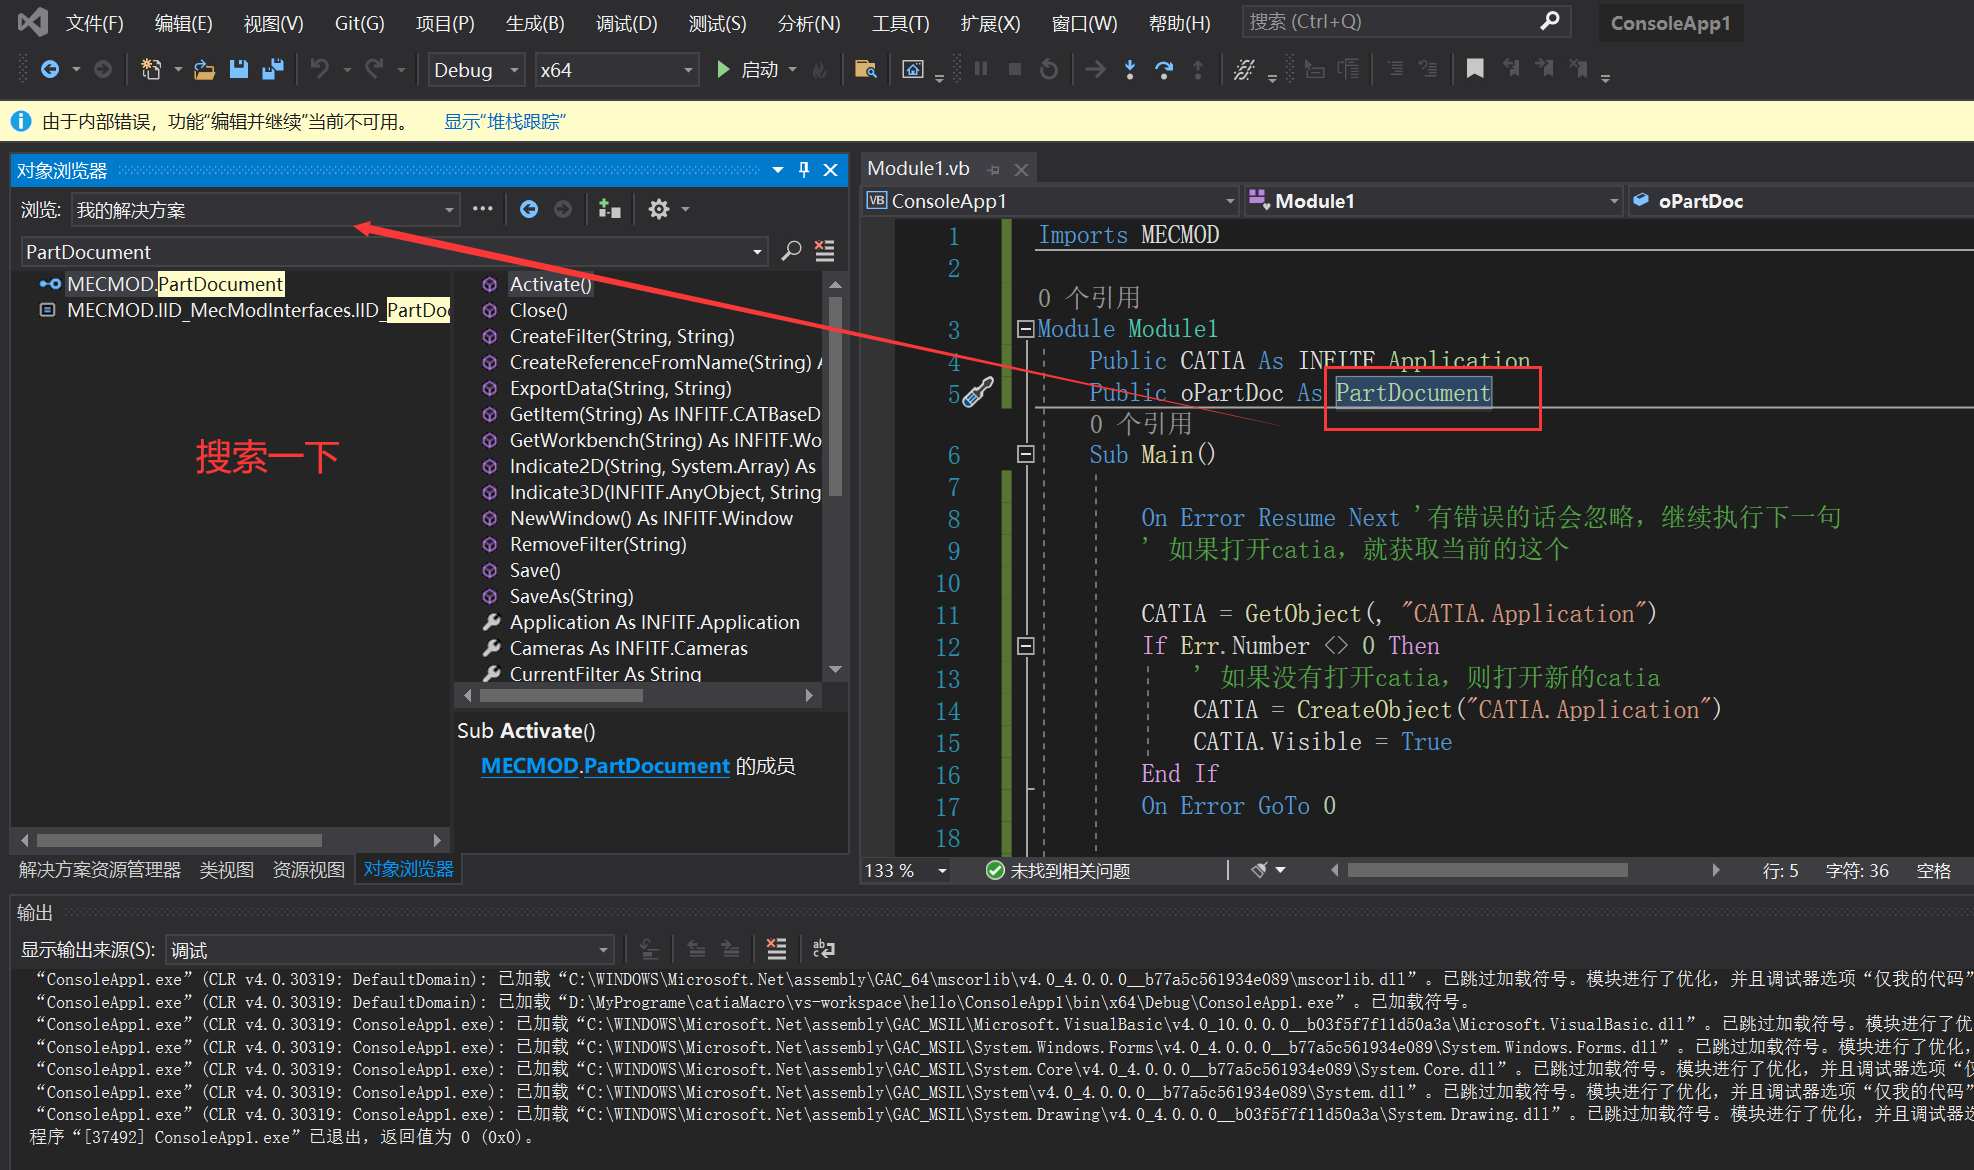Select MECMOD.PartDocument in the results tree
Viewport: 1974px width, 1170px height.
175,284
